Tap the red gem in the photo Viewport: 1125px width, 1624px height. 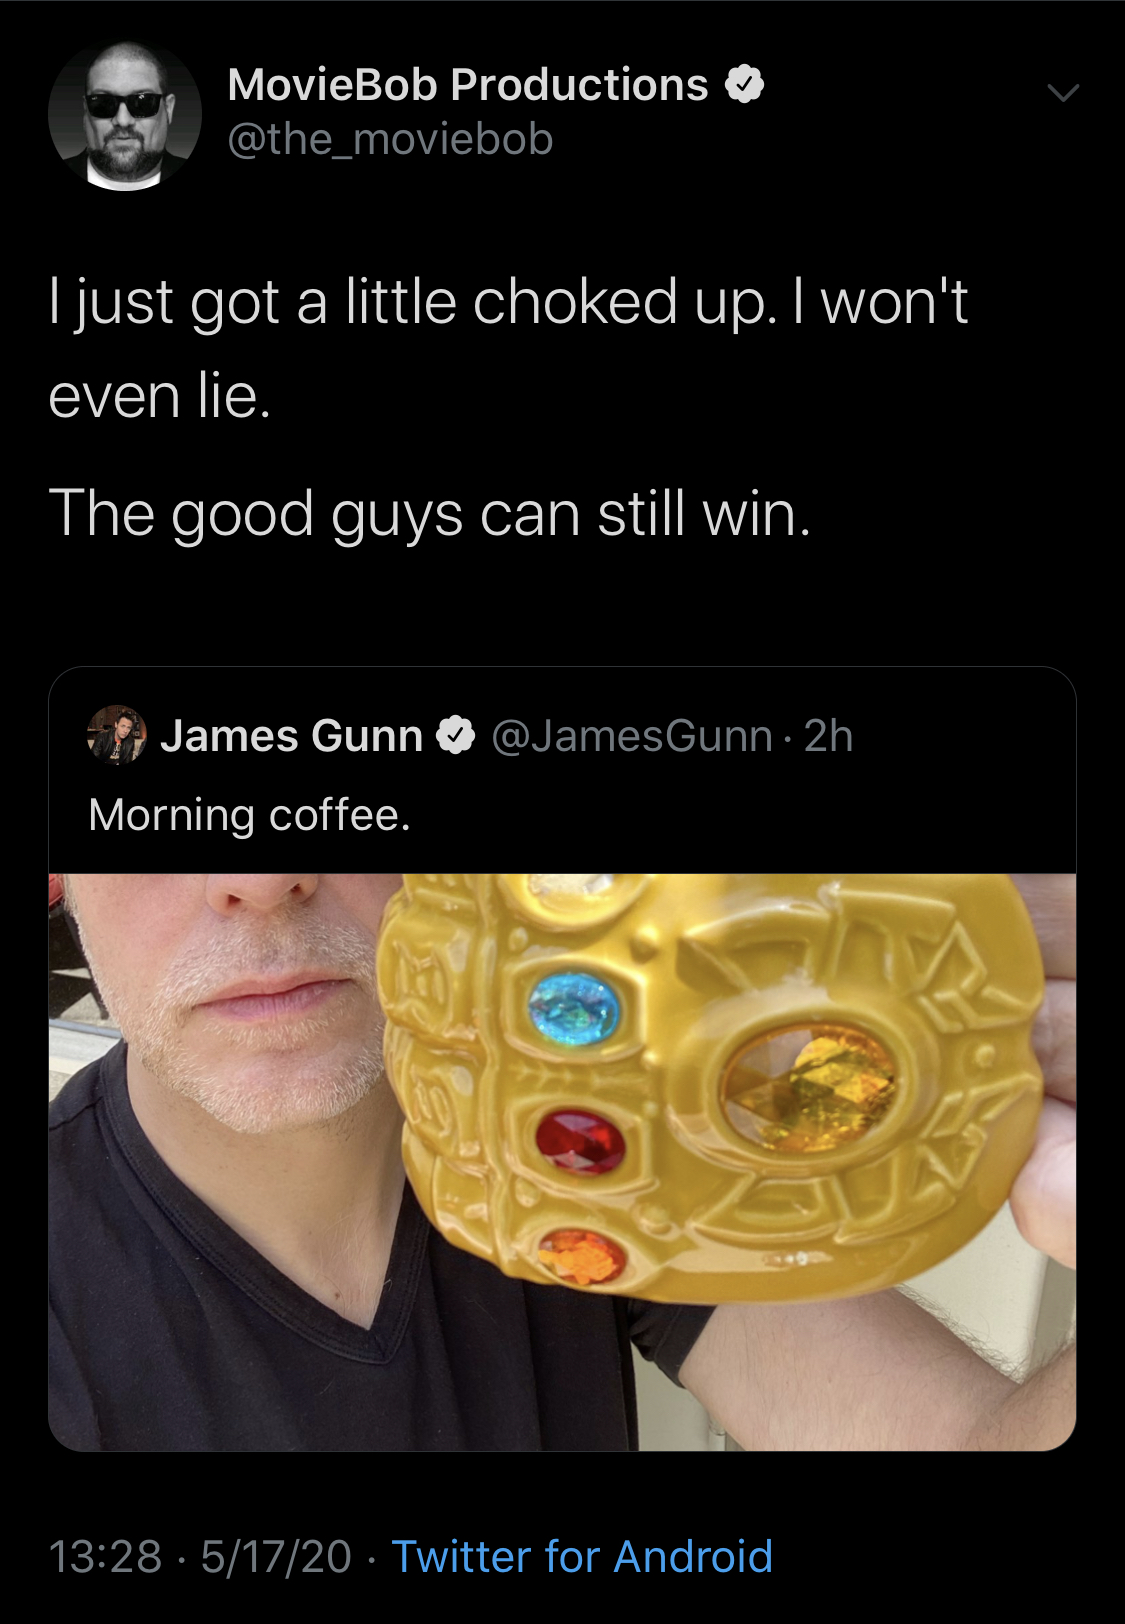(580, 1141)
